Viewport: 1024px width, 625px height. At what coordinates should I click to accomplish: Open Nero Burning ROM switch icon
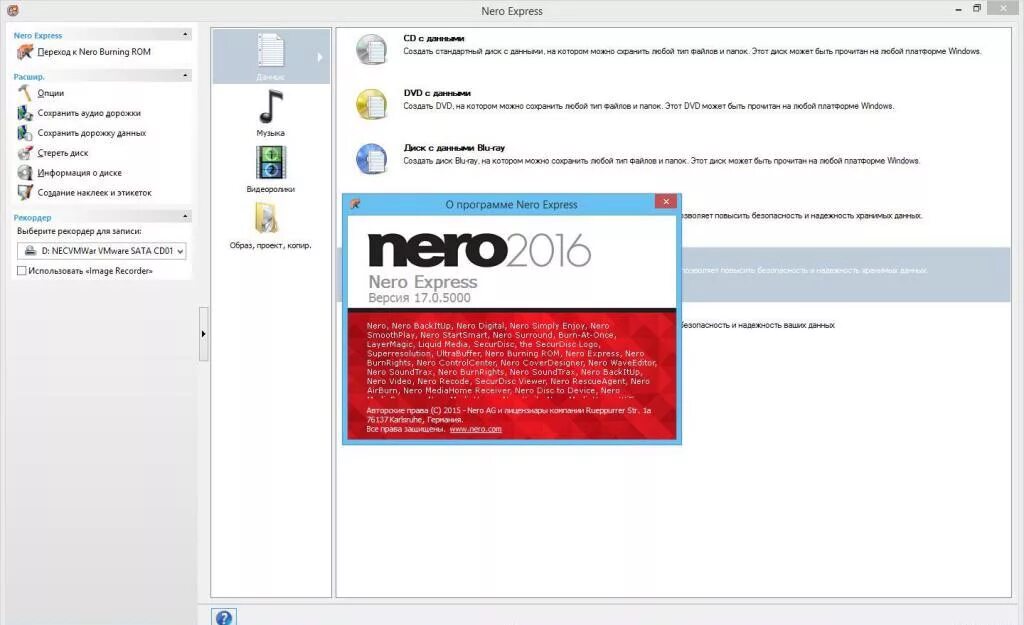(x=25, y=52)
